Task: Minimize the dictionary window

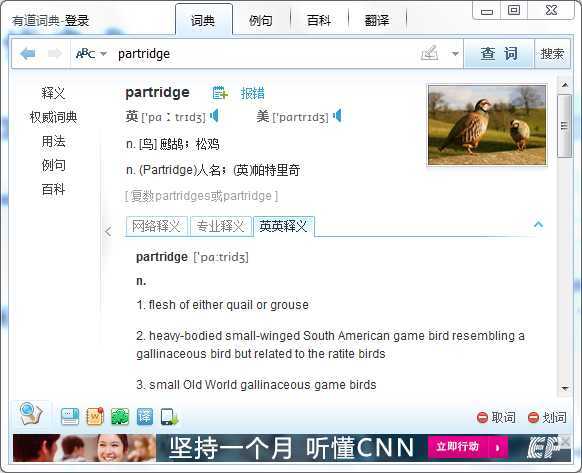Action: [487, 11]
